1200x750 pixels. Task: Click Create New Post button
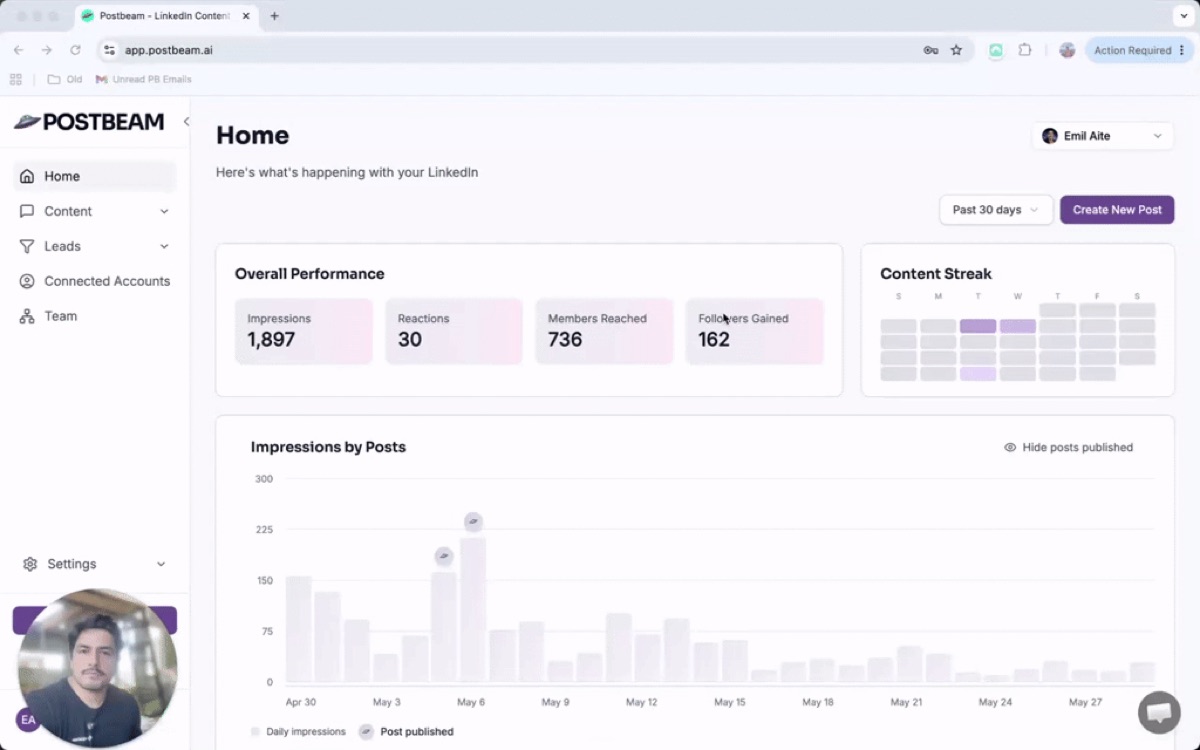click(x=1117, y=210)
